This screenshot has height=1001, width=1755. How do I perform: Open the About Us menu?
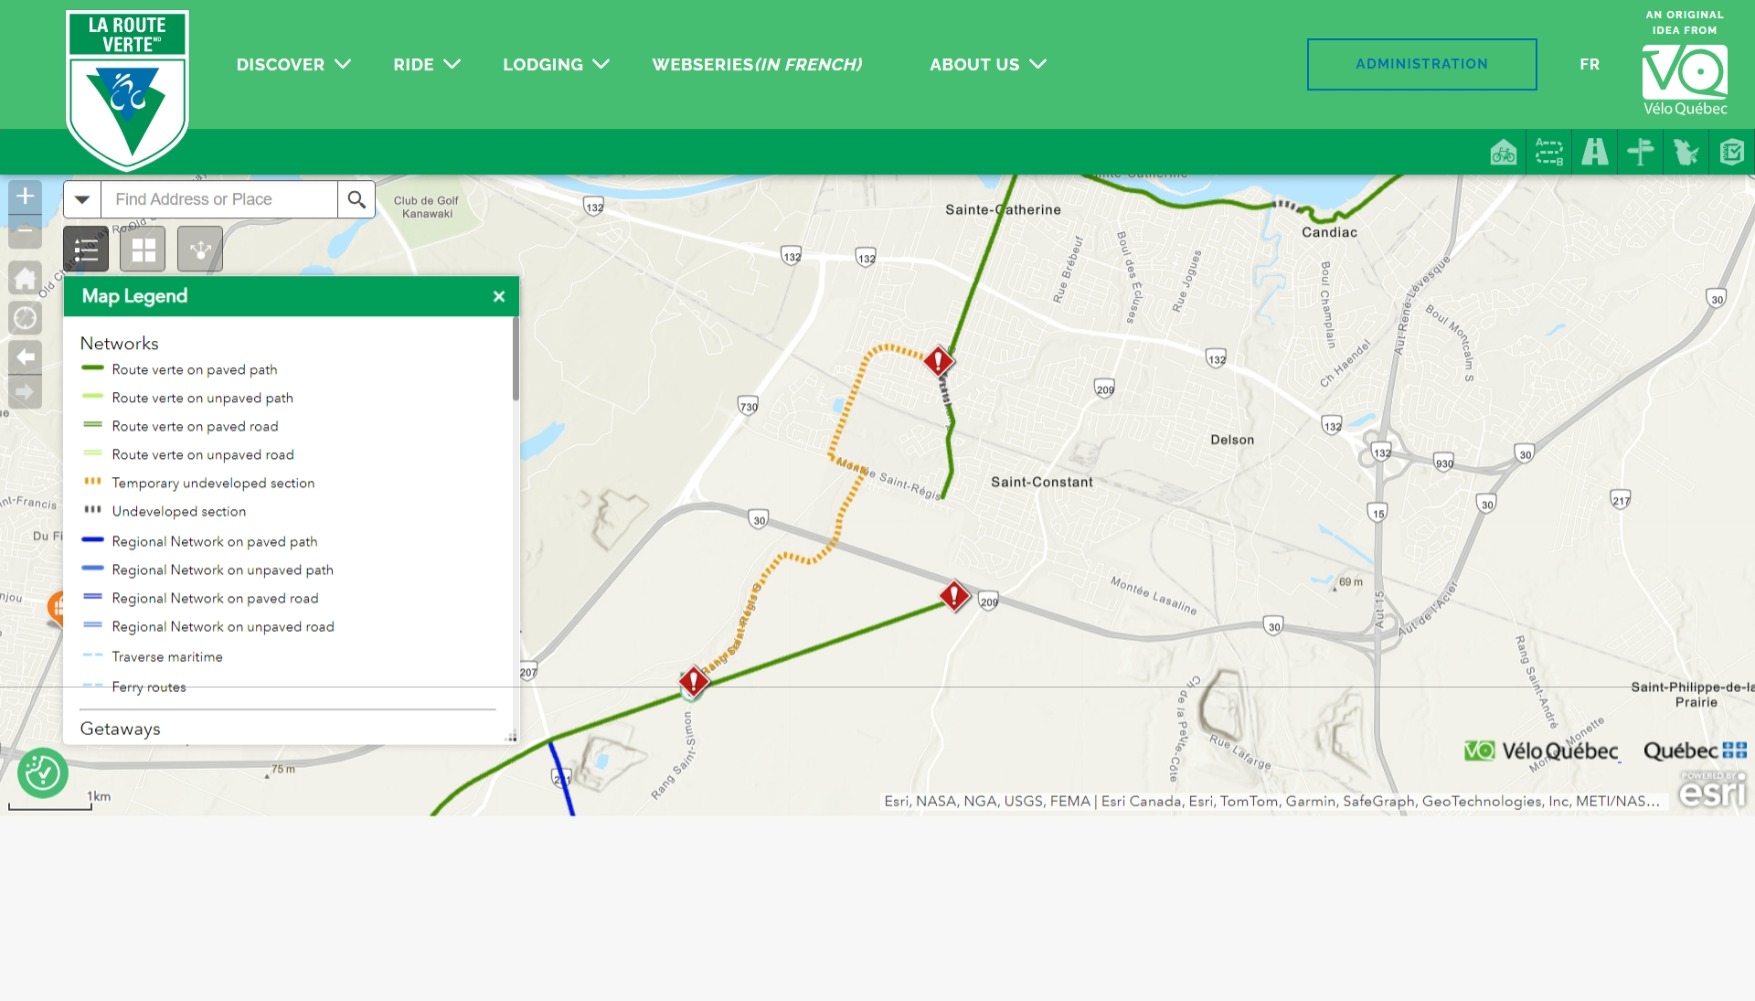[x=987, y=64]
